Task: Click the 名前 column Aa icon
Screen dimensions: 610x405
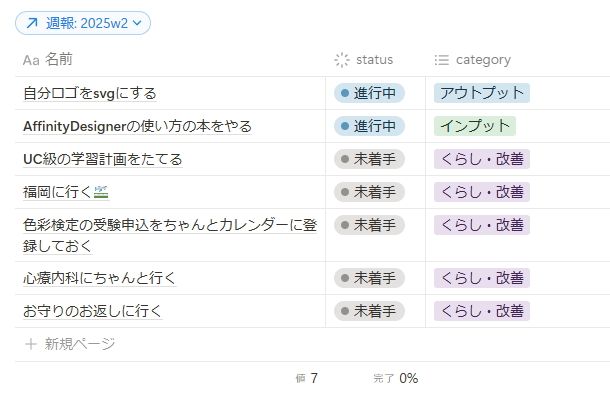Action: tap(31, 60)
